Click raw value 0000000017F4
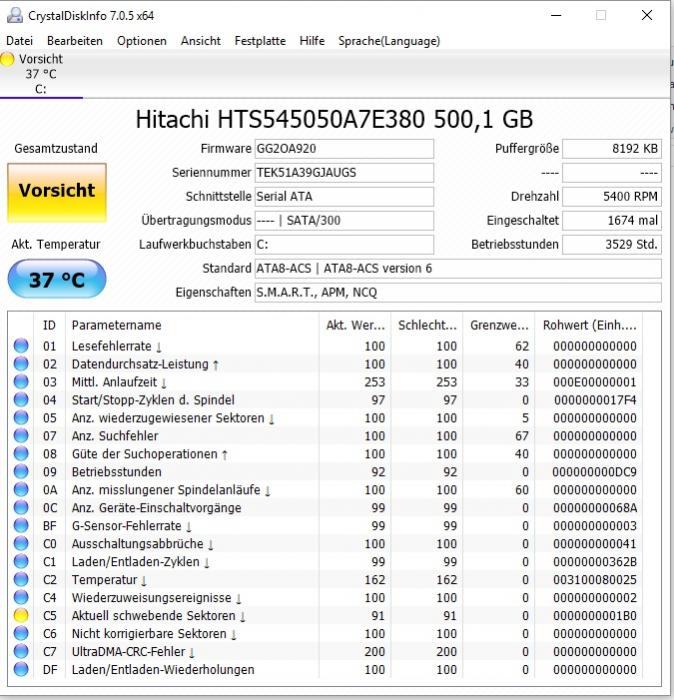This screenshot has height=700, width=674. pos(595,400)
